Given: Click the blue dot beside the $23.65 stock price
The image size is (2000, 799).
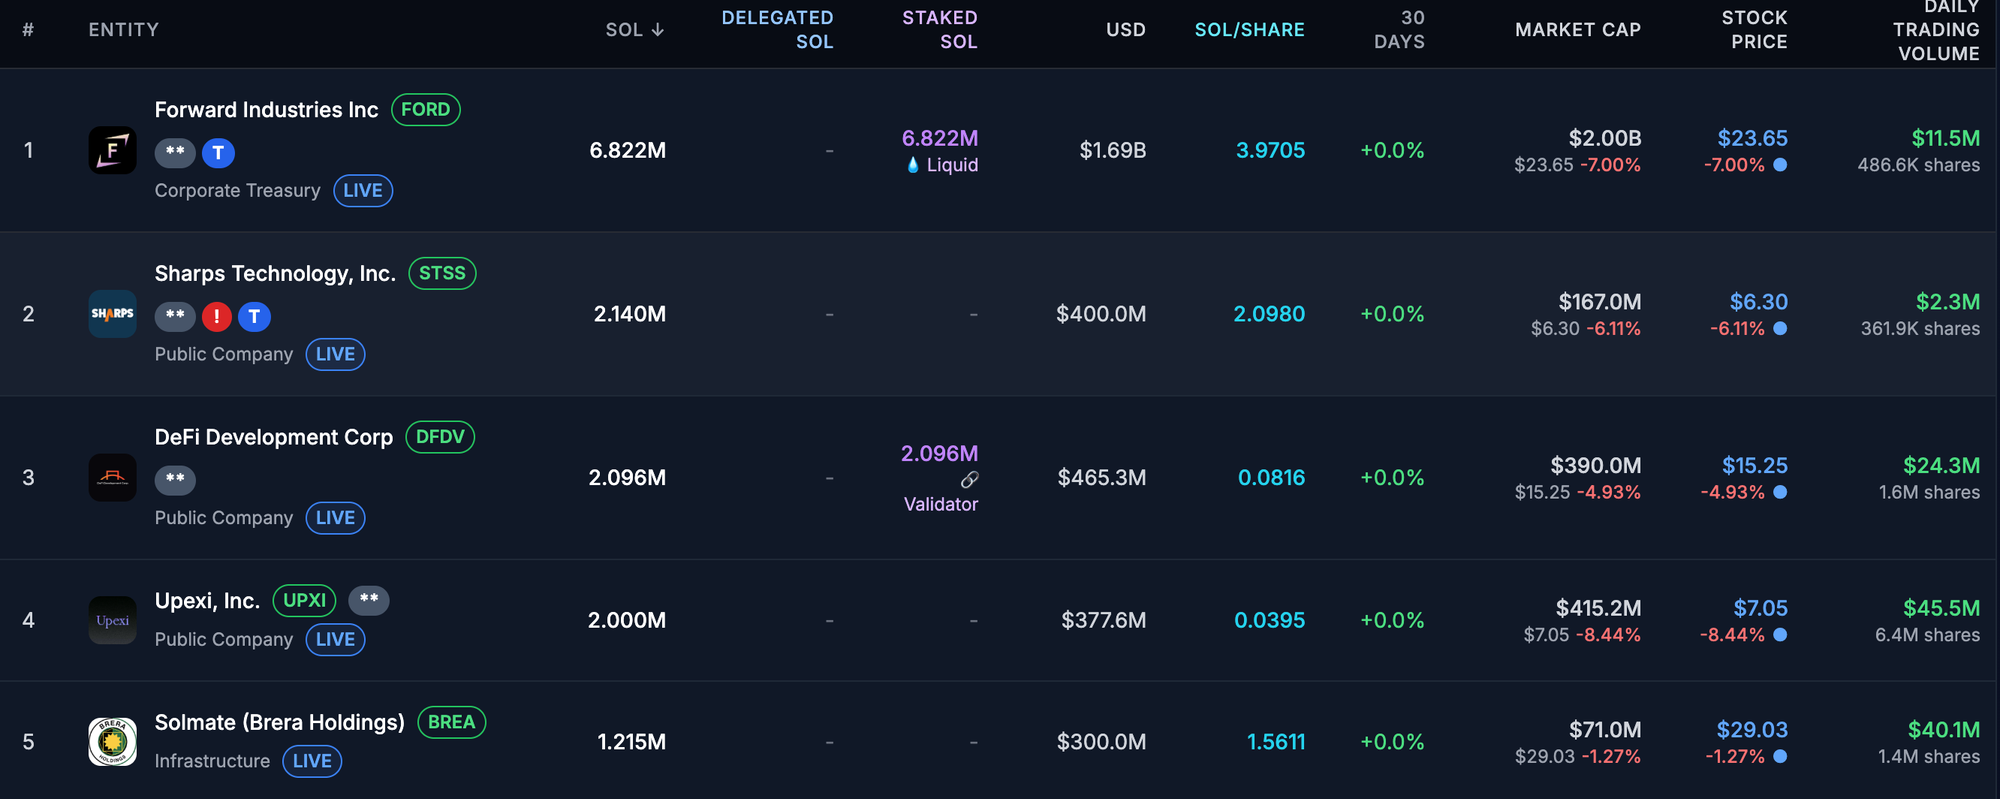Looking at the screenshot, I should 1780,165.
